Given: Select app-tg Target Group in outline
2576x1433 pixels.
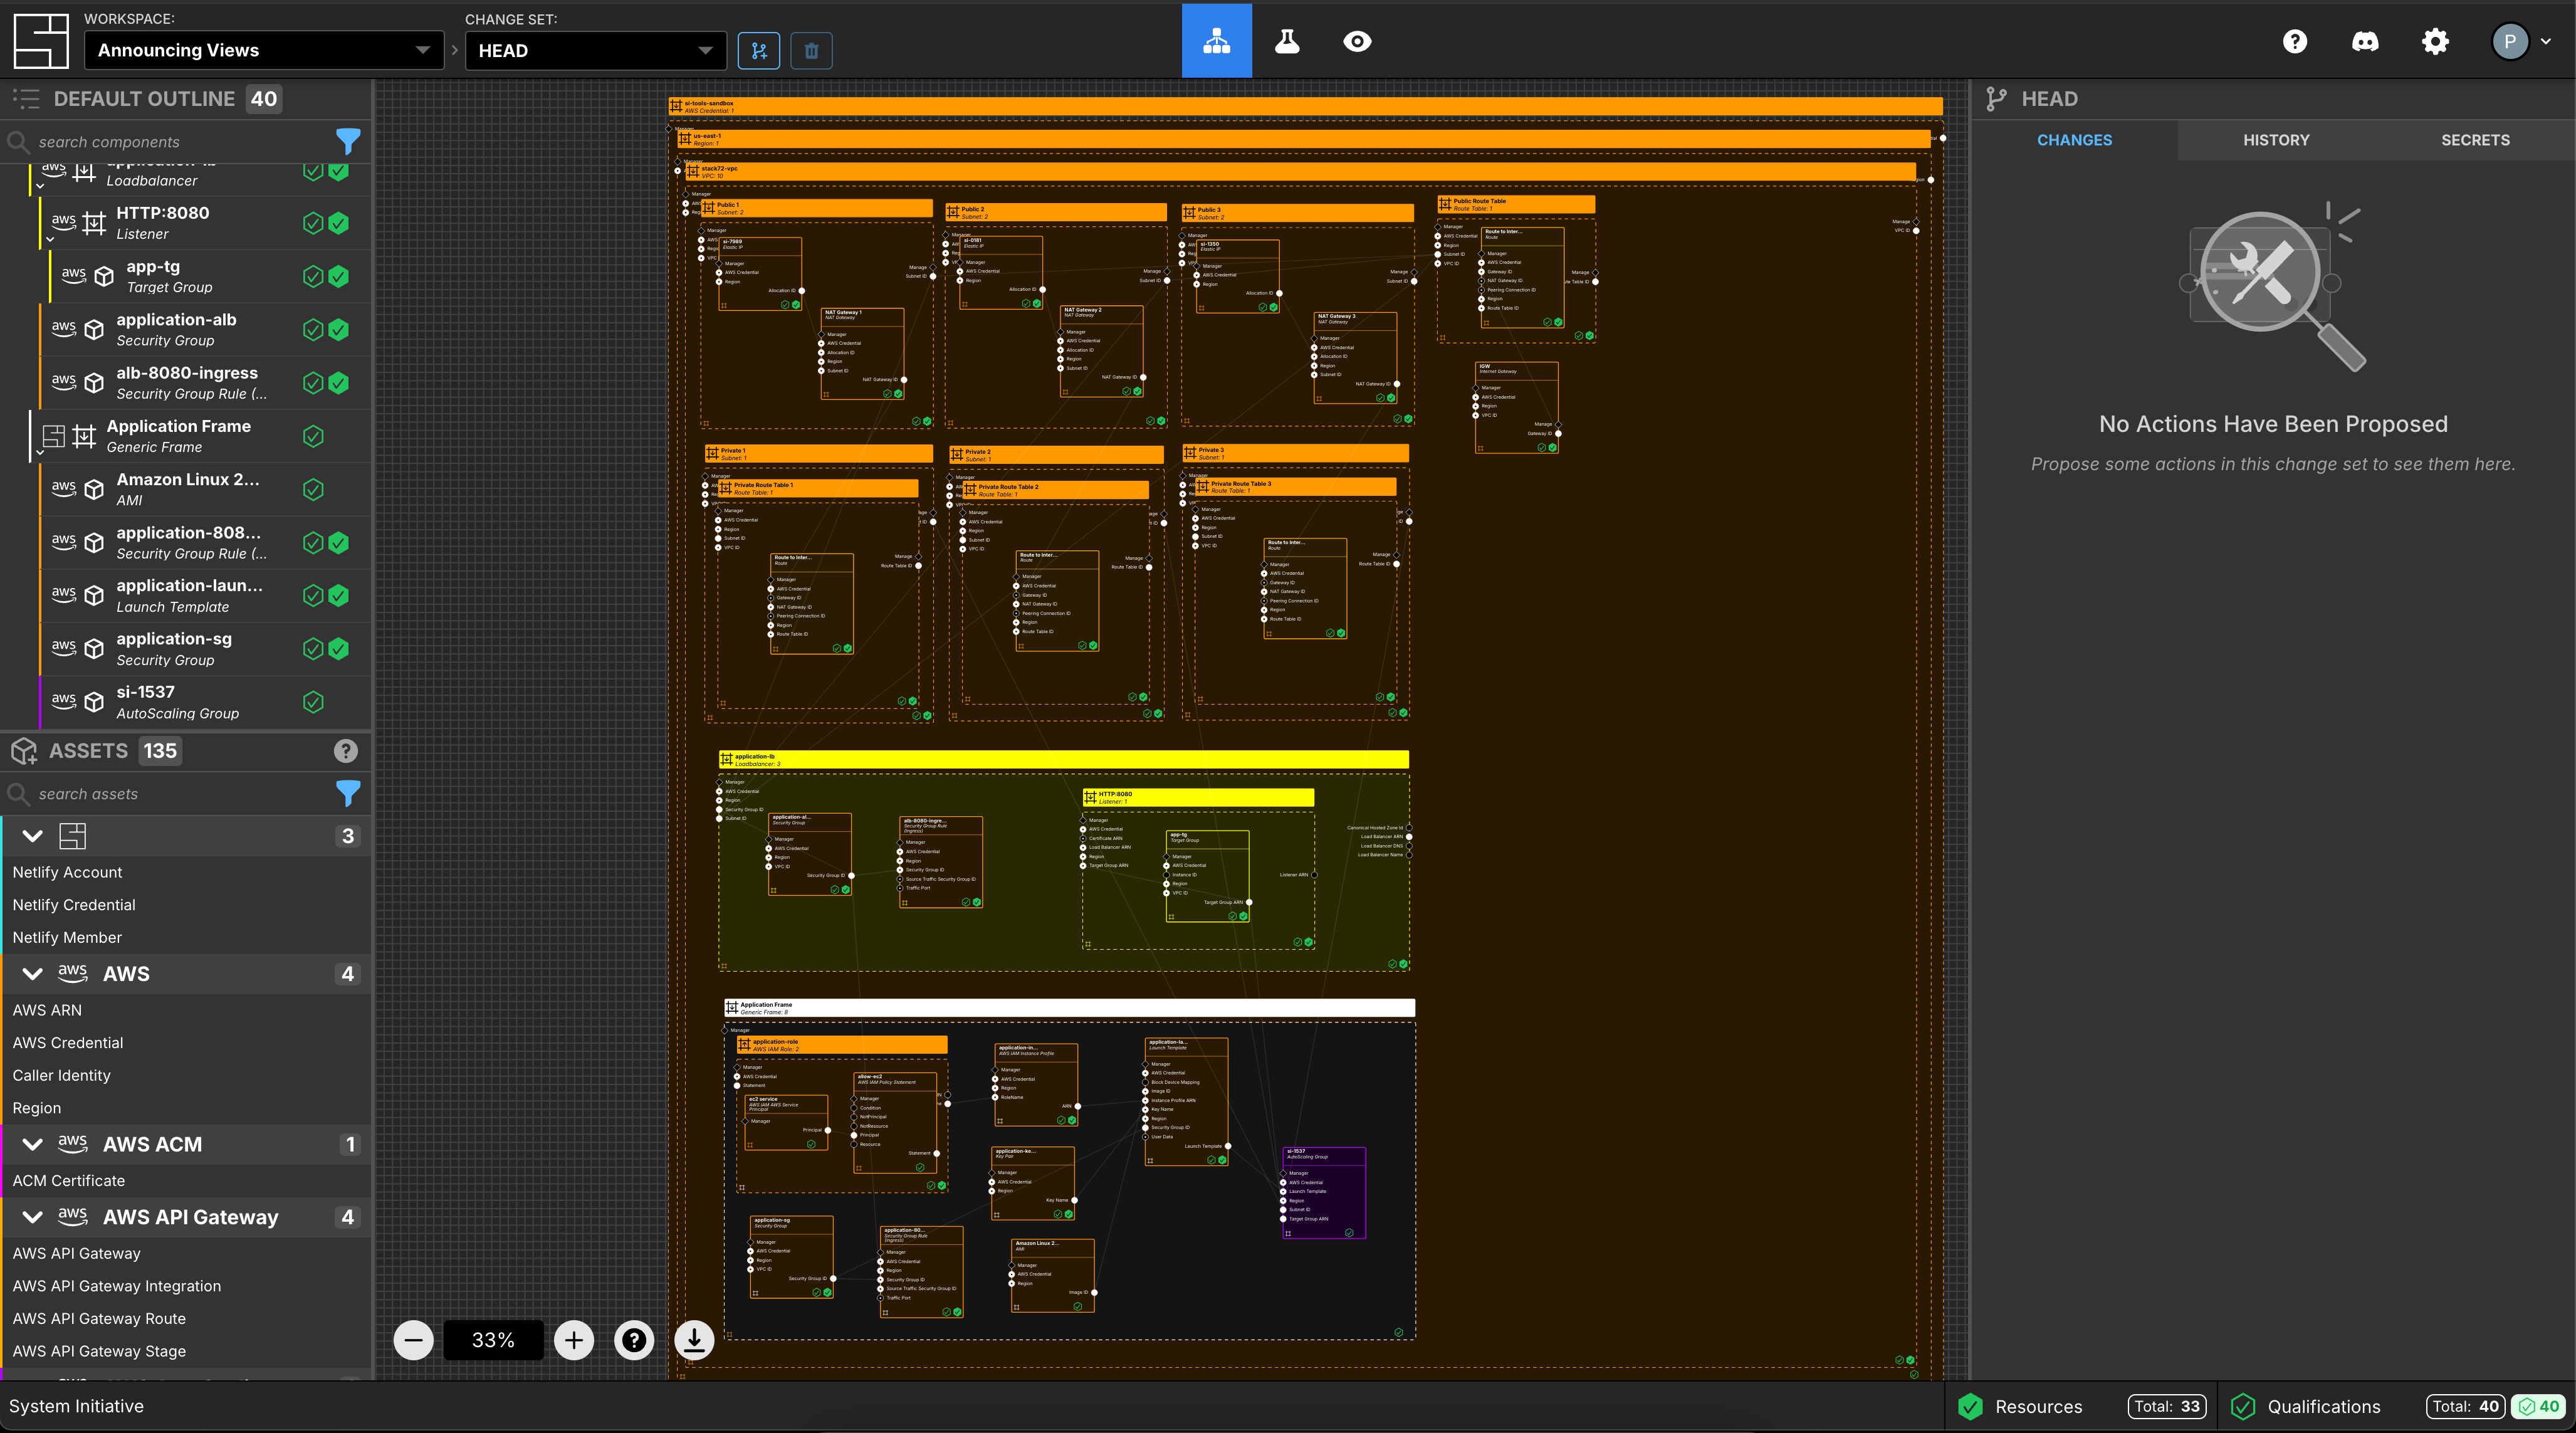Looking at the screenshot, I should [210, 276].
